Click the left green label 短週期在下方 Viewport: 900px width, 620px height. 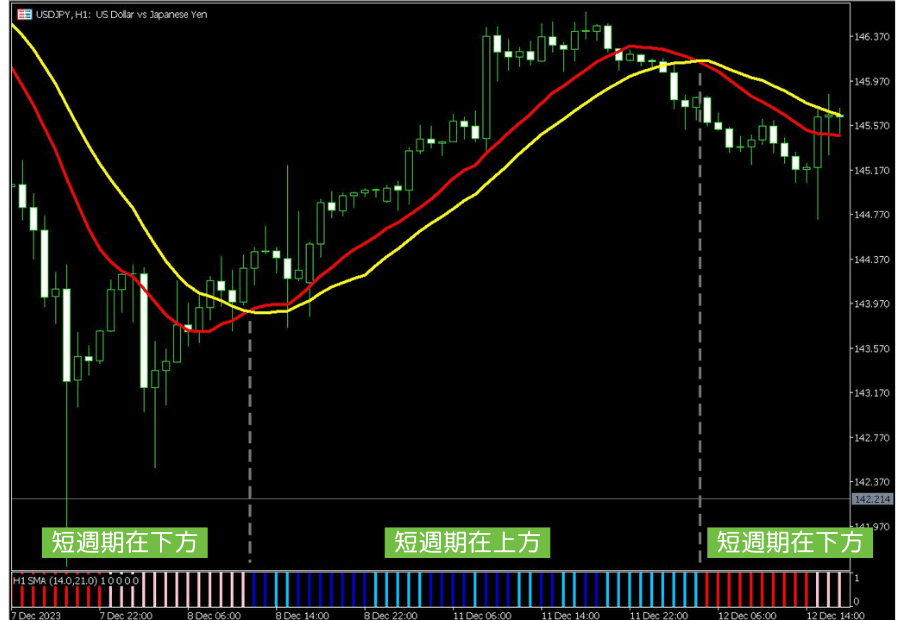pyautogui.click(x=126, y=542)
